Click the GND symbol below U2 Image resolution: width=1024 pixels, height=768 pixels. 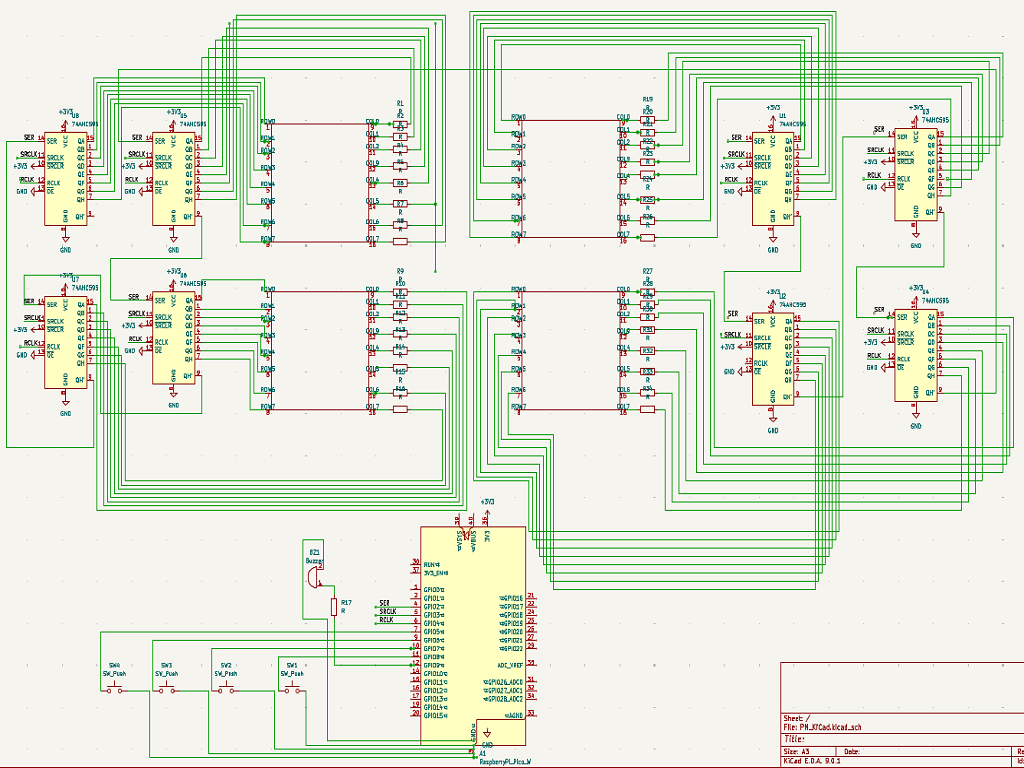coord(773,419)
